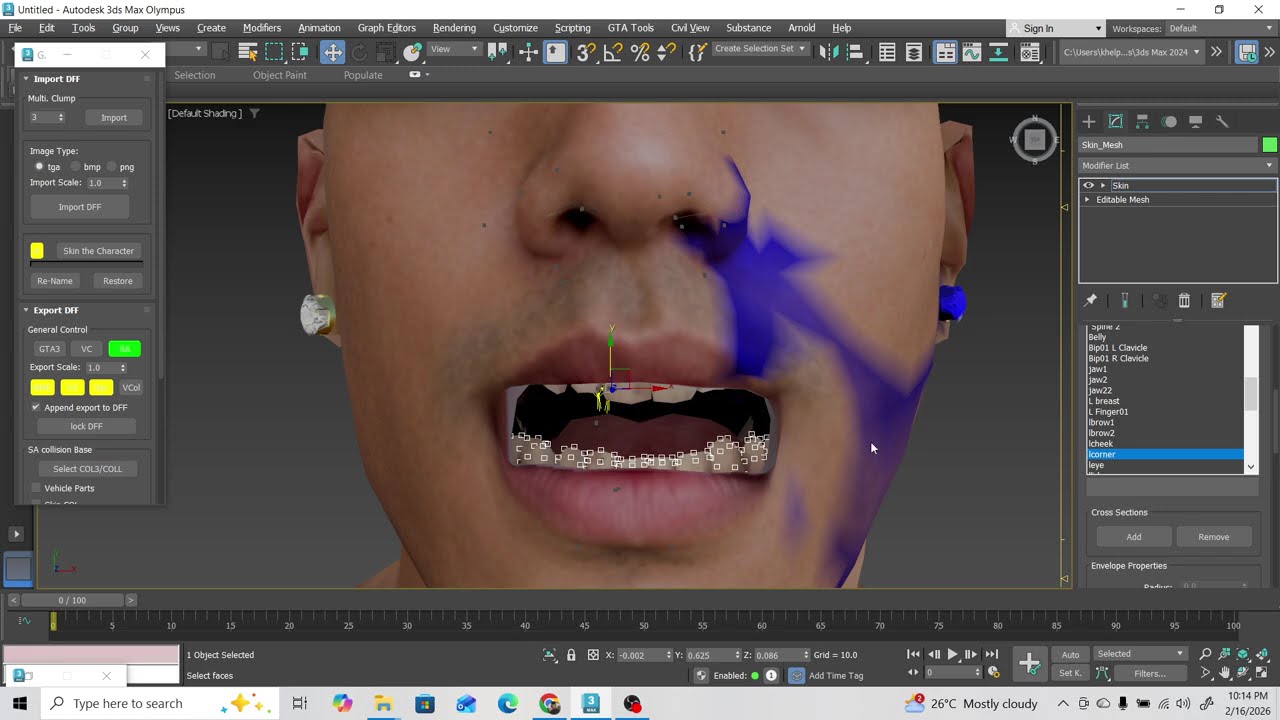Open the Rendering menu
The image size is (1280, 720).
(x=454, y=28)
